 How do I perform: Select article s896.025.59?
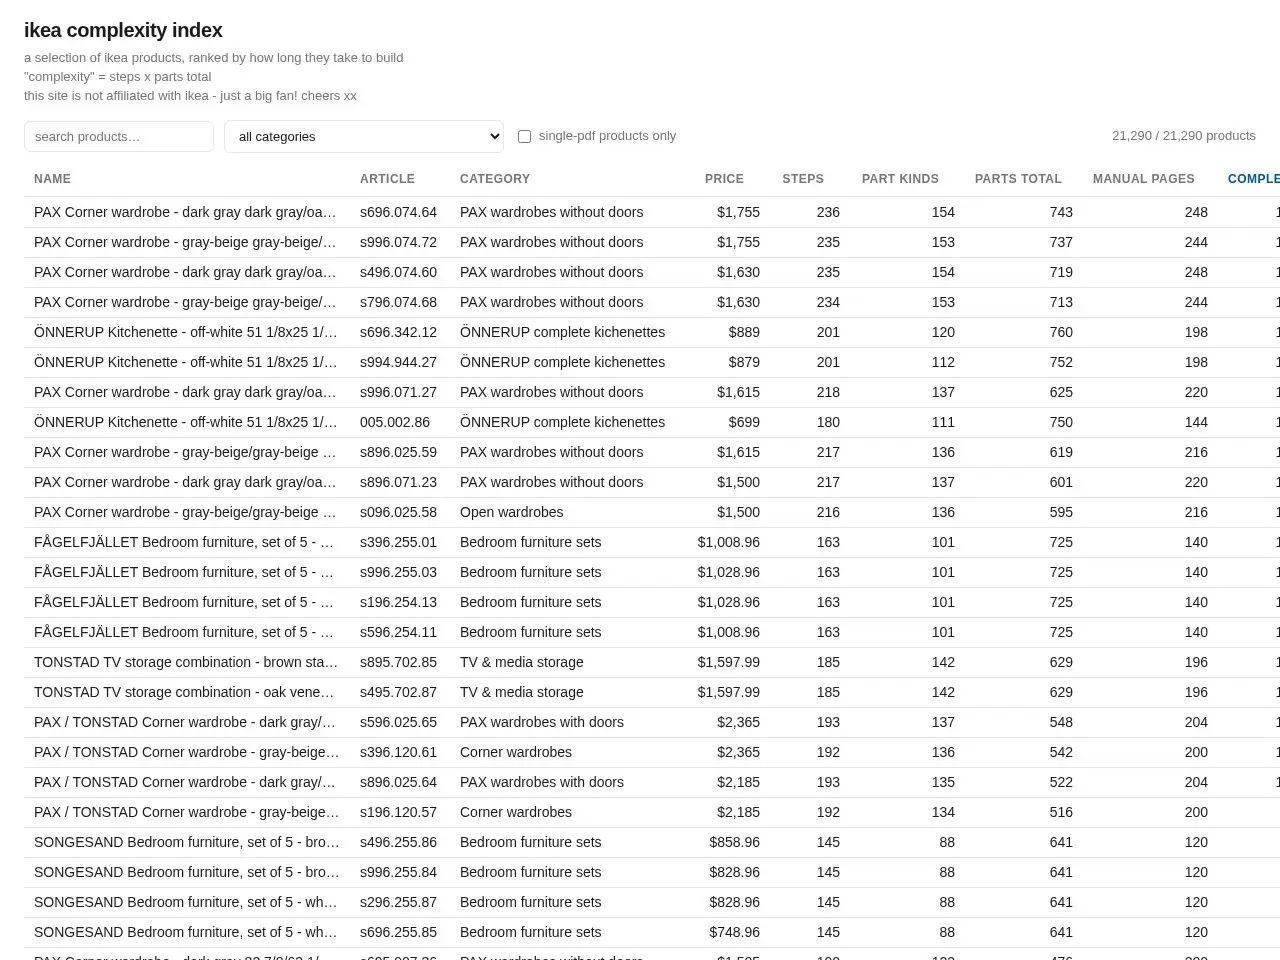pos(398,452)
